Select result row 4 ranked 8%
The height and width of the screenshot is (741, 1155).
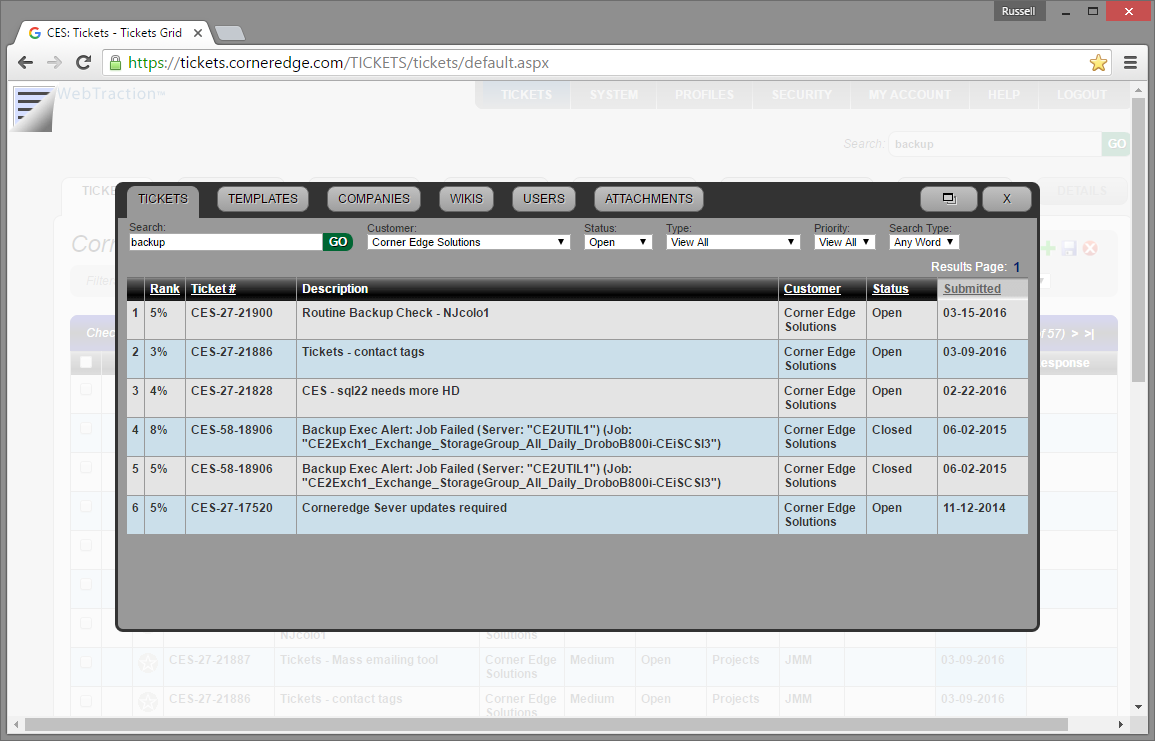click(578, 437)
